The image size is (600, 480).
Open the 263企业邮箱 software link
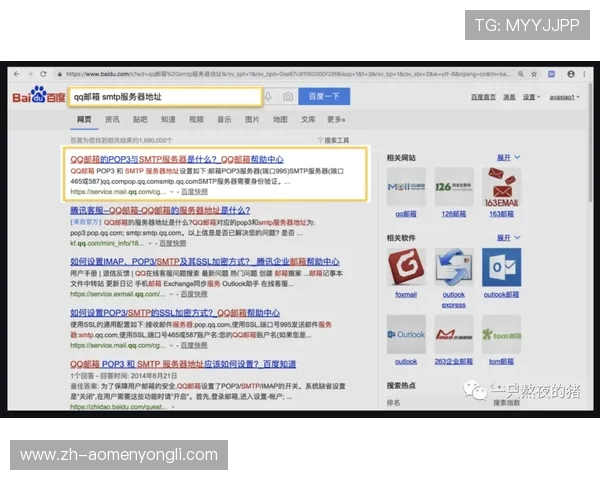(454, 361)
